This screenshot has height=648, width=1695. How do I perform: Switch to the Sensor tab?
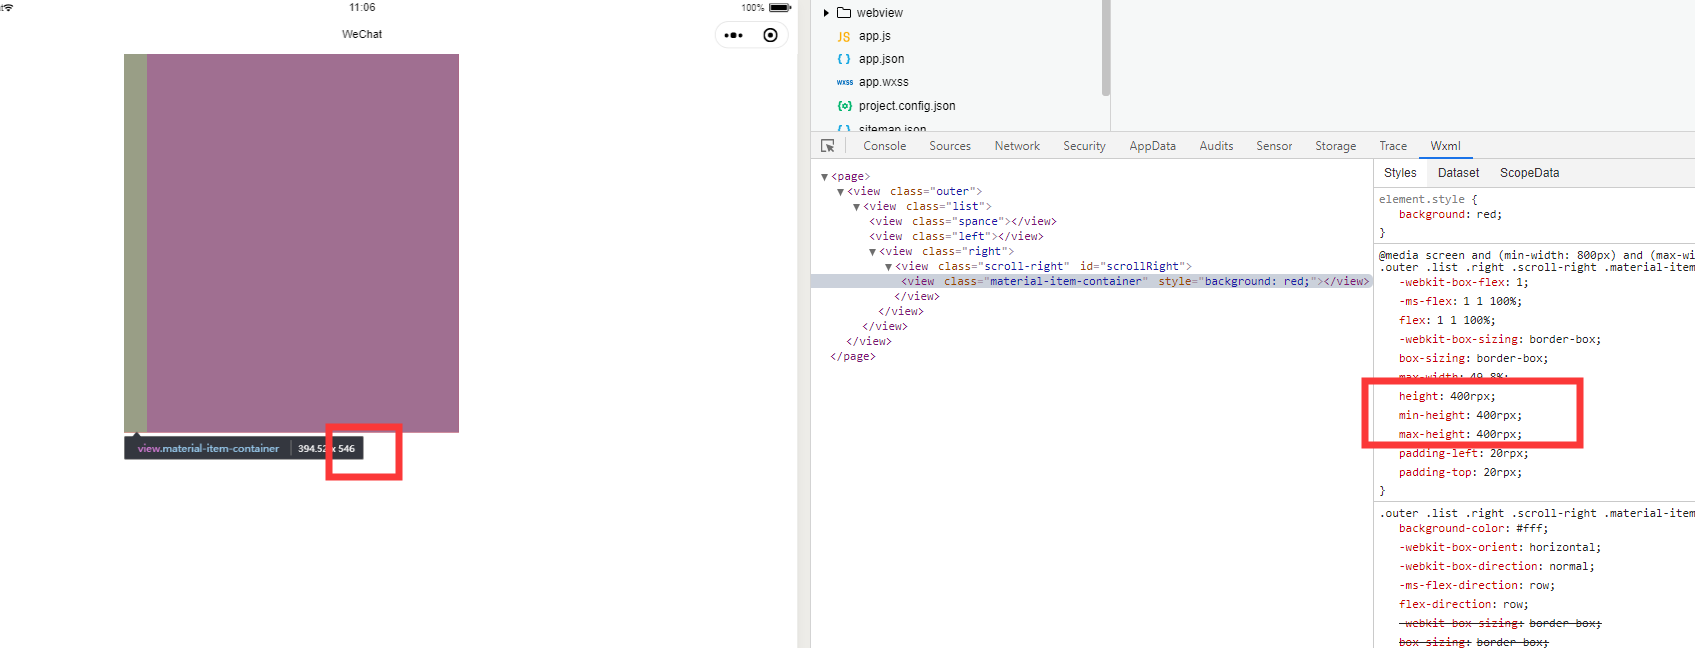coord(1274,146)
